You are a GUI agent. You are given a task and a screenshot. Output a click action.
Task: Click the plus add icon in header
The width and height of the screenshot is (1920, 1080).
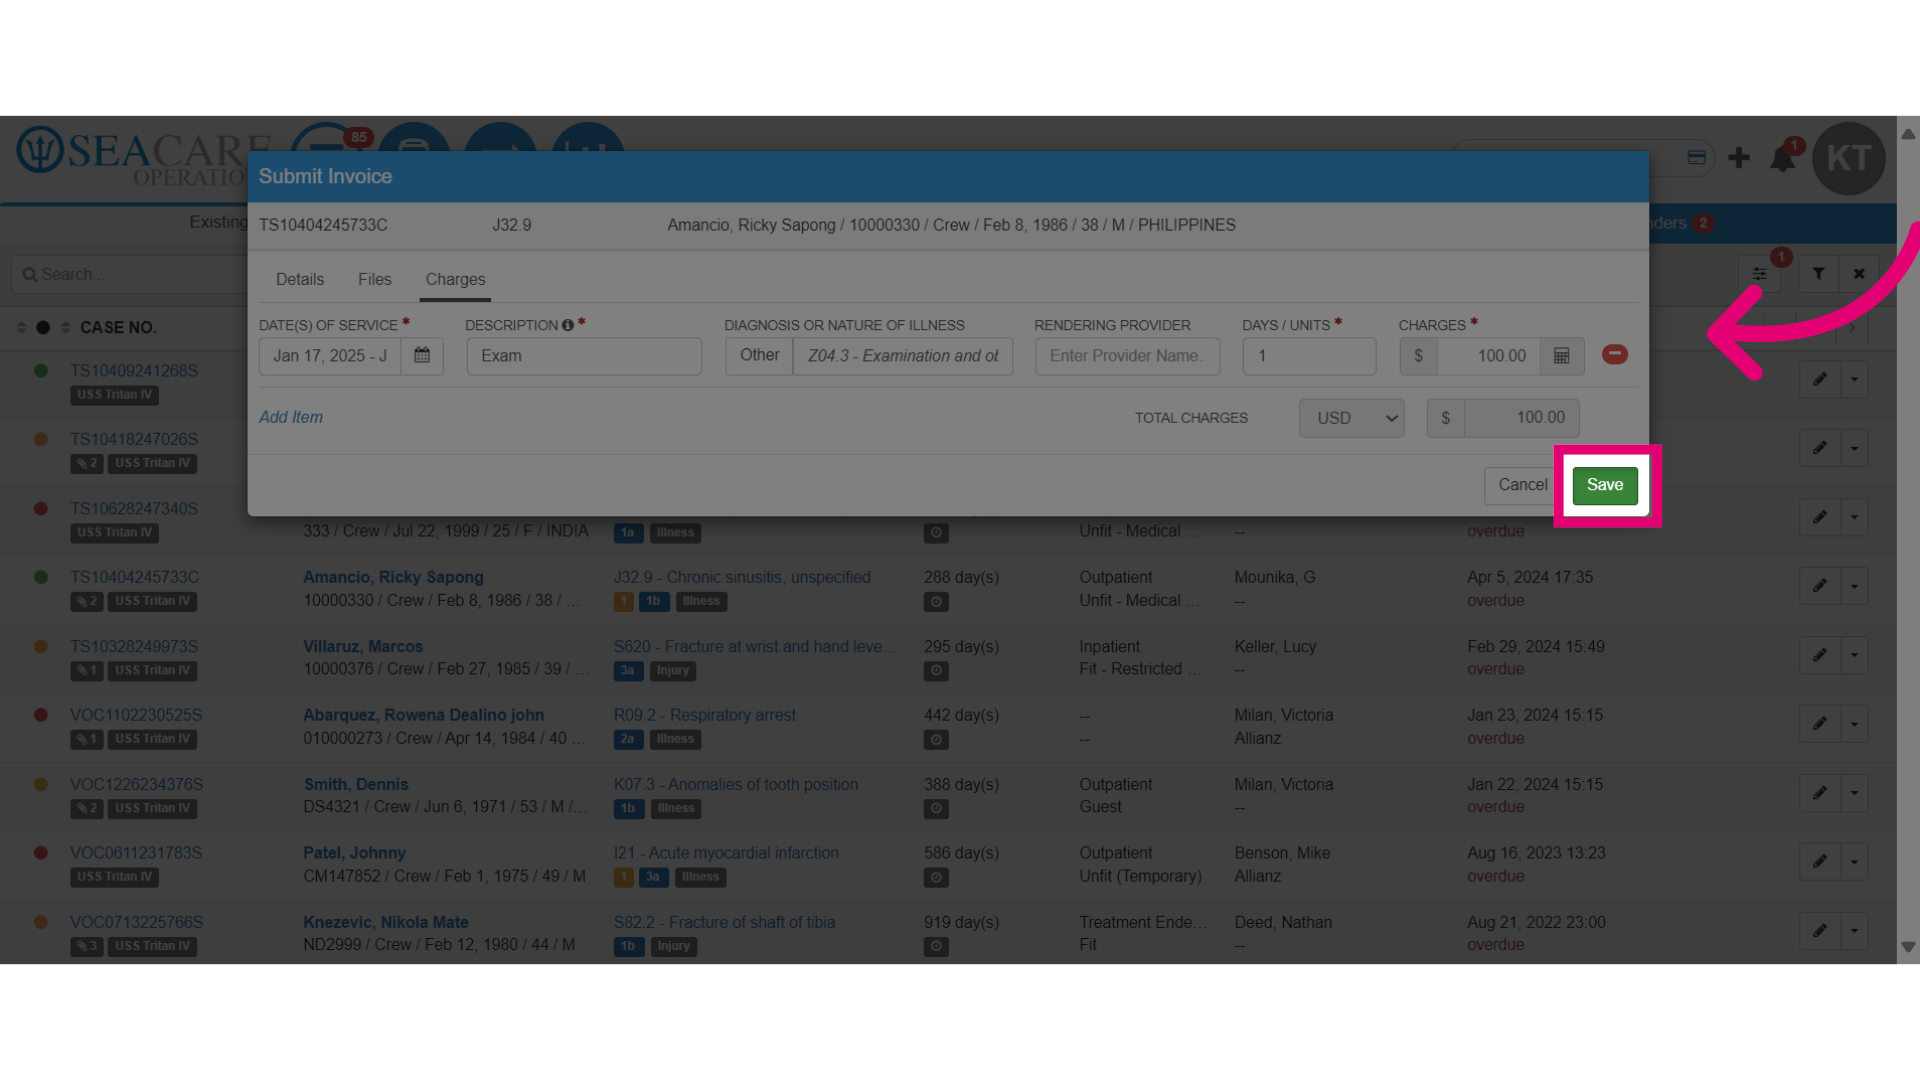click(x=1739, y=158)
